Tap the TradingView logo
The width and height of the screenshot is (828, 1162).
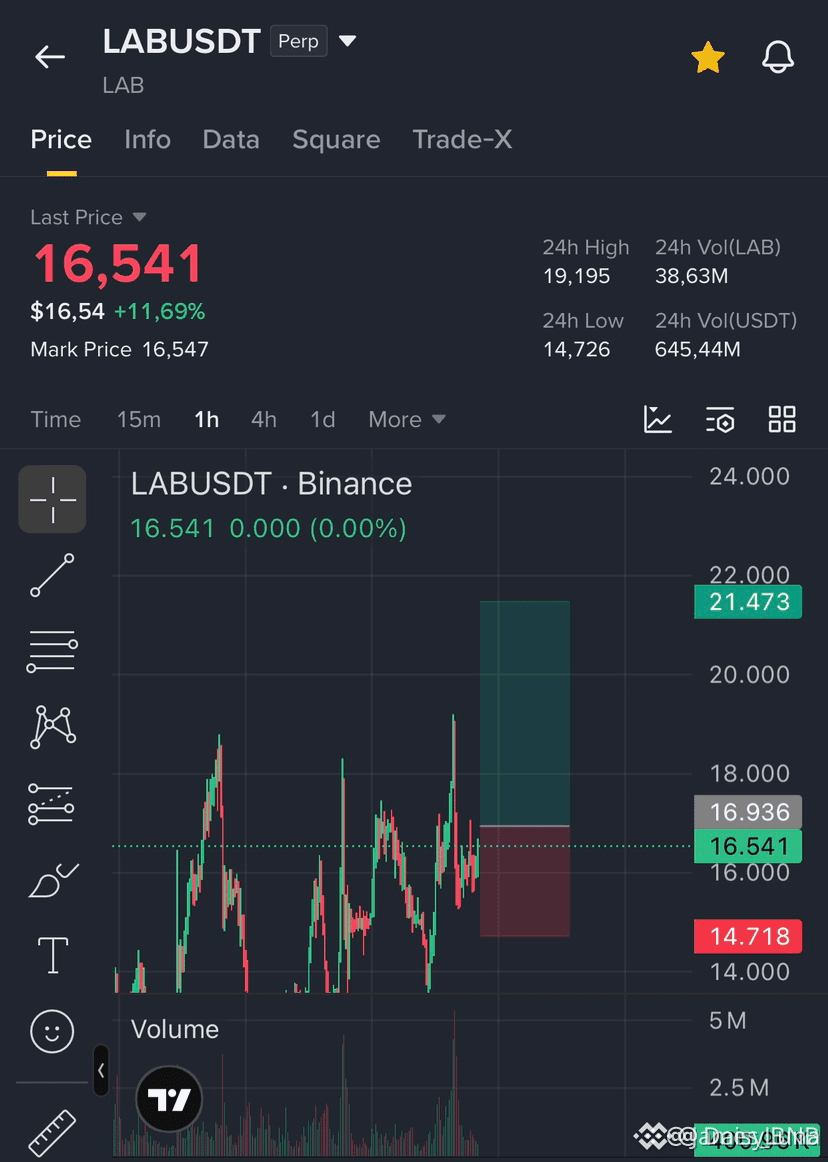(x=170, y=1099)
